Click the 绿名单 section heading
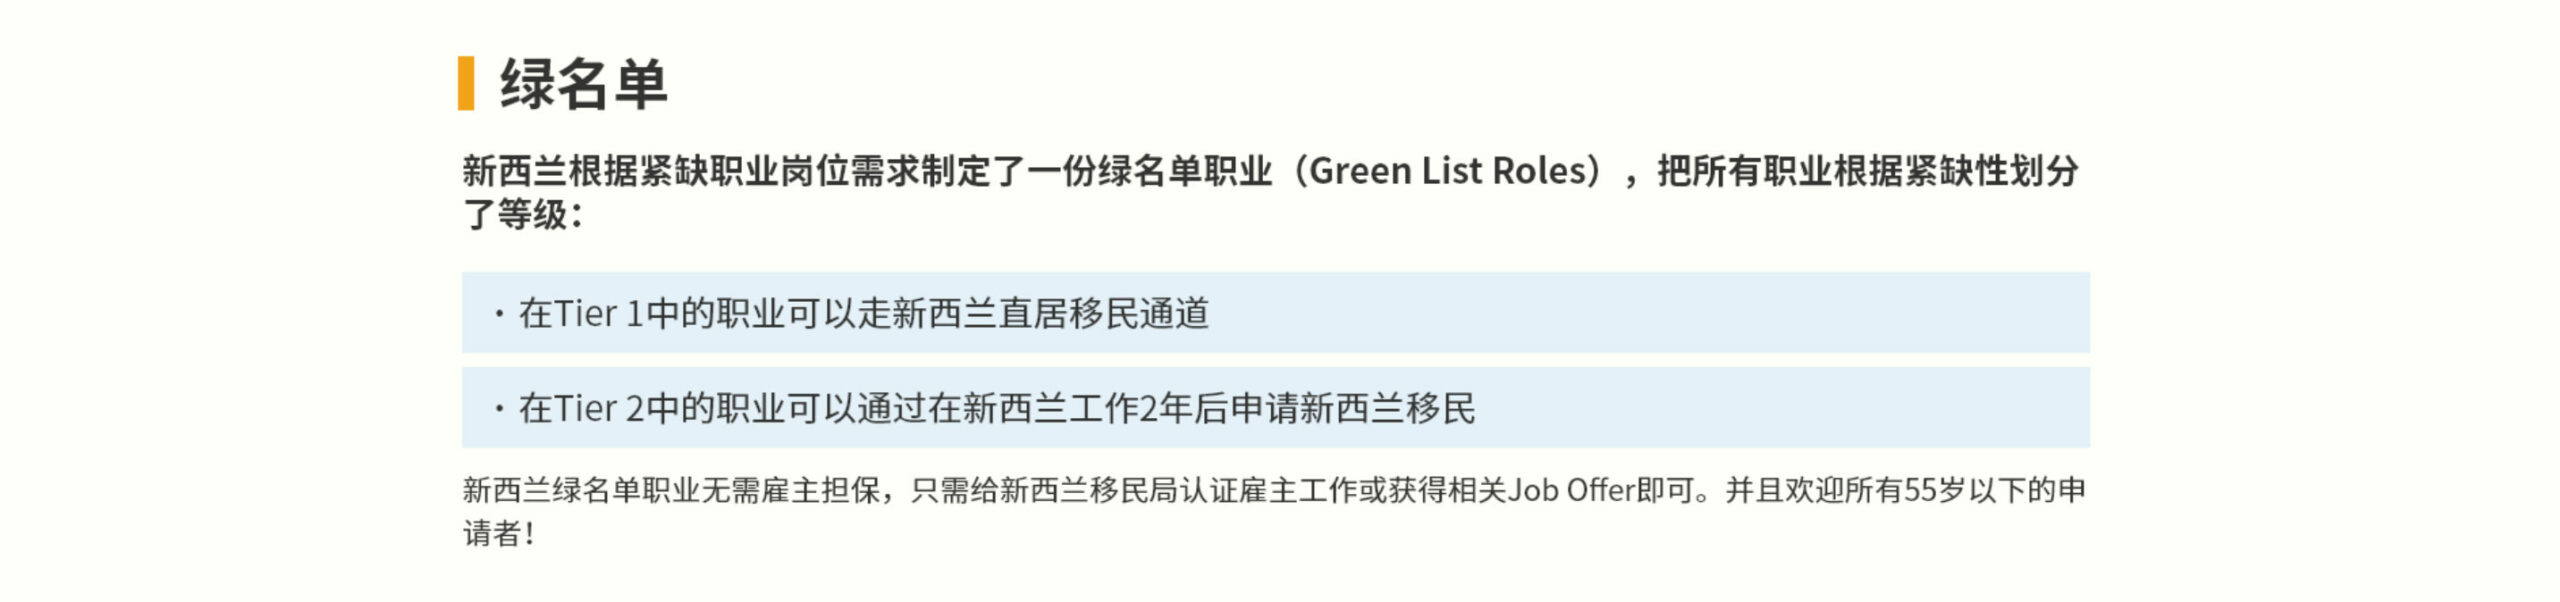The image size is (2560, 602). pos(583,84)
